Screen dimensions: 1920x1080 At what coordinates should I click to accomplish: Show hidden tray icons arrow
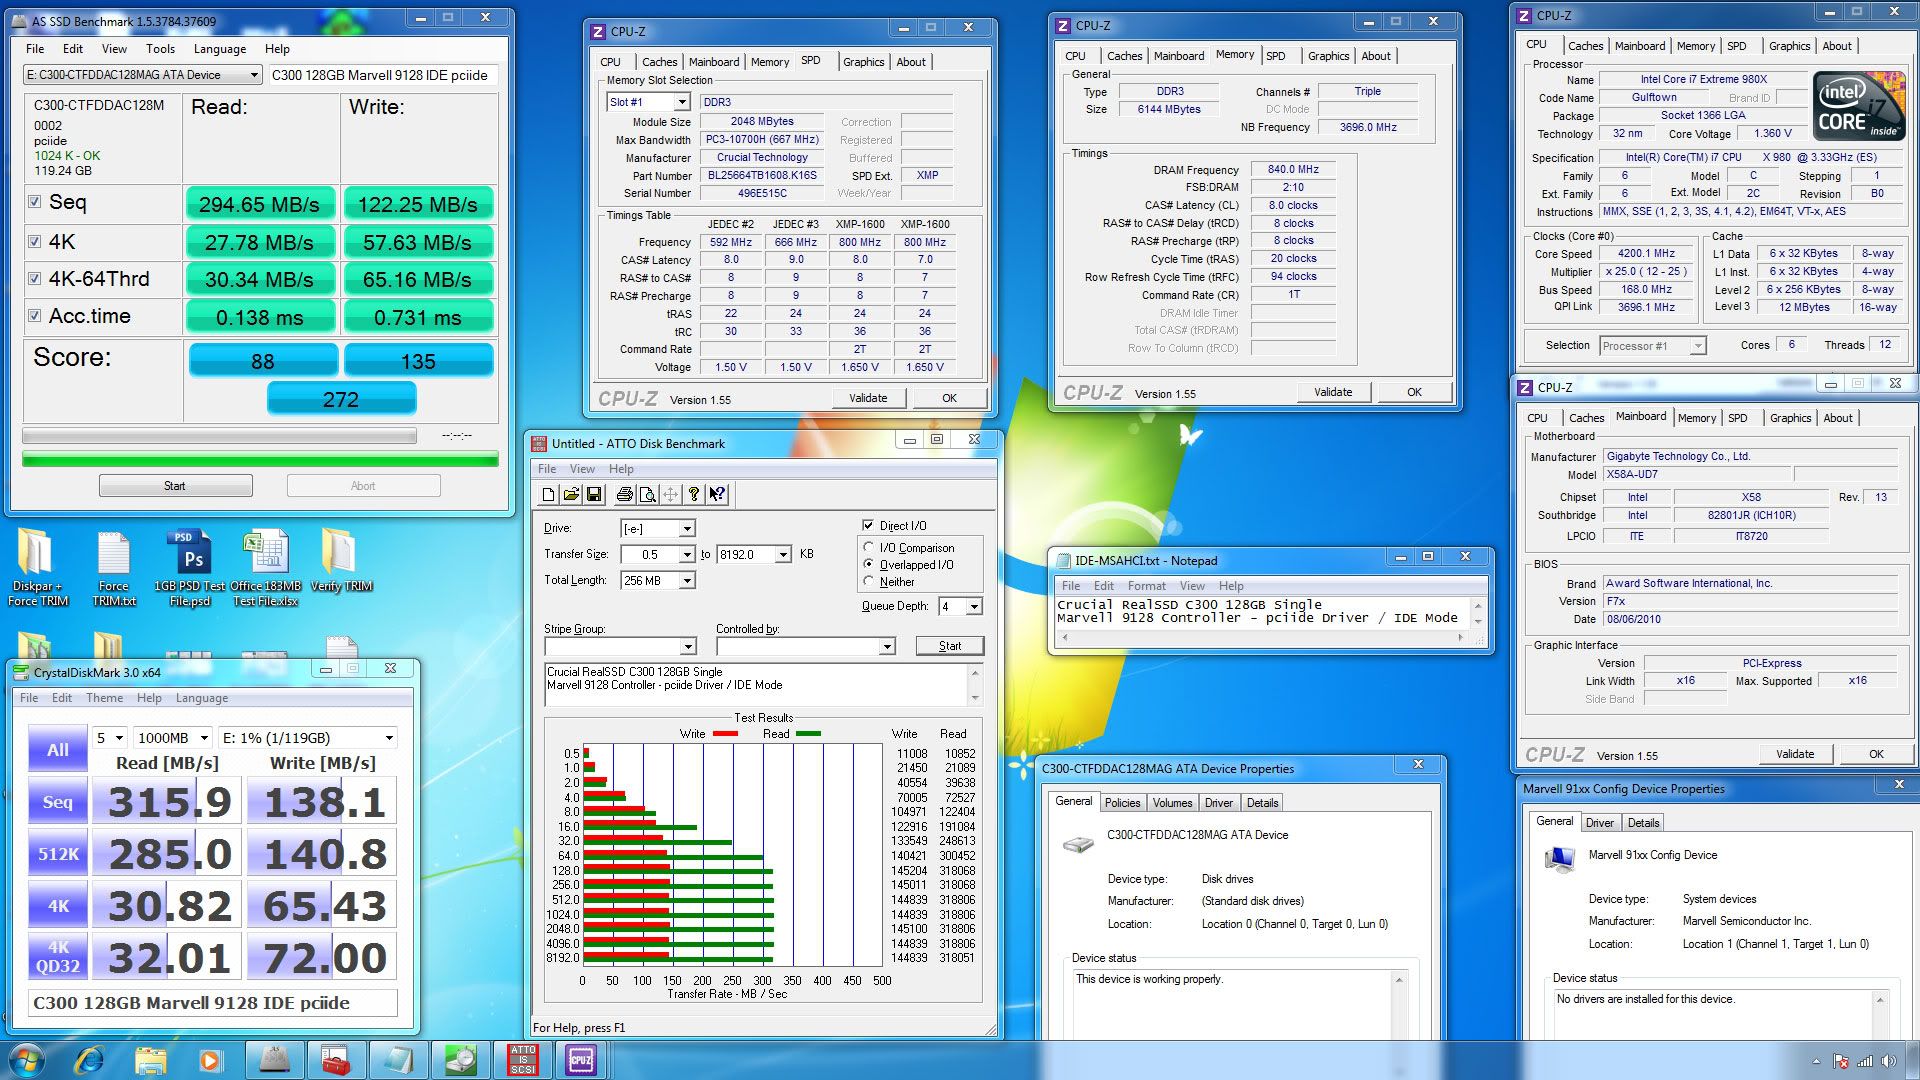tap(1816, 1061)
